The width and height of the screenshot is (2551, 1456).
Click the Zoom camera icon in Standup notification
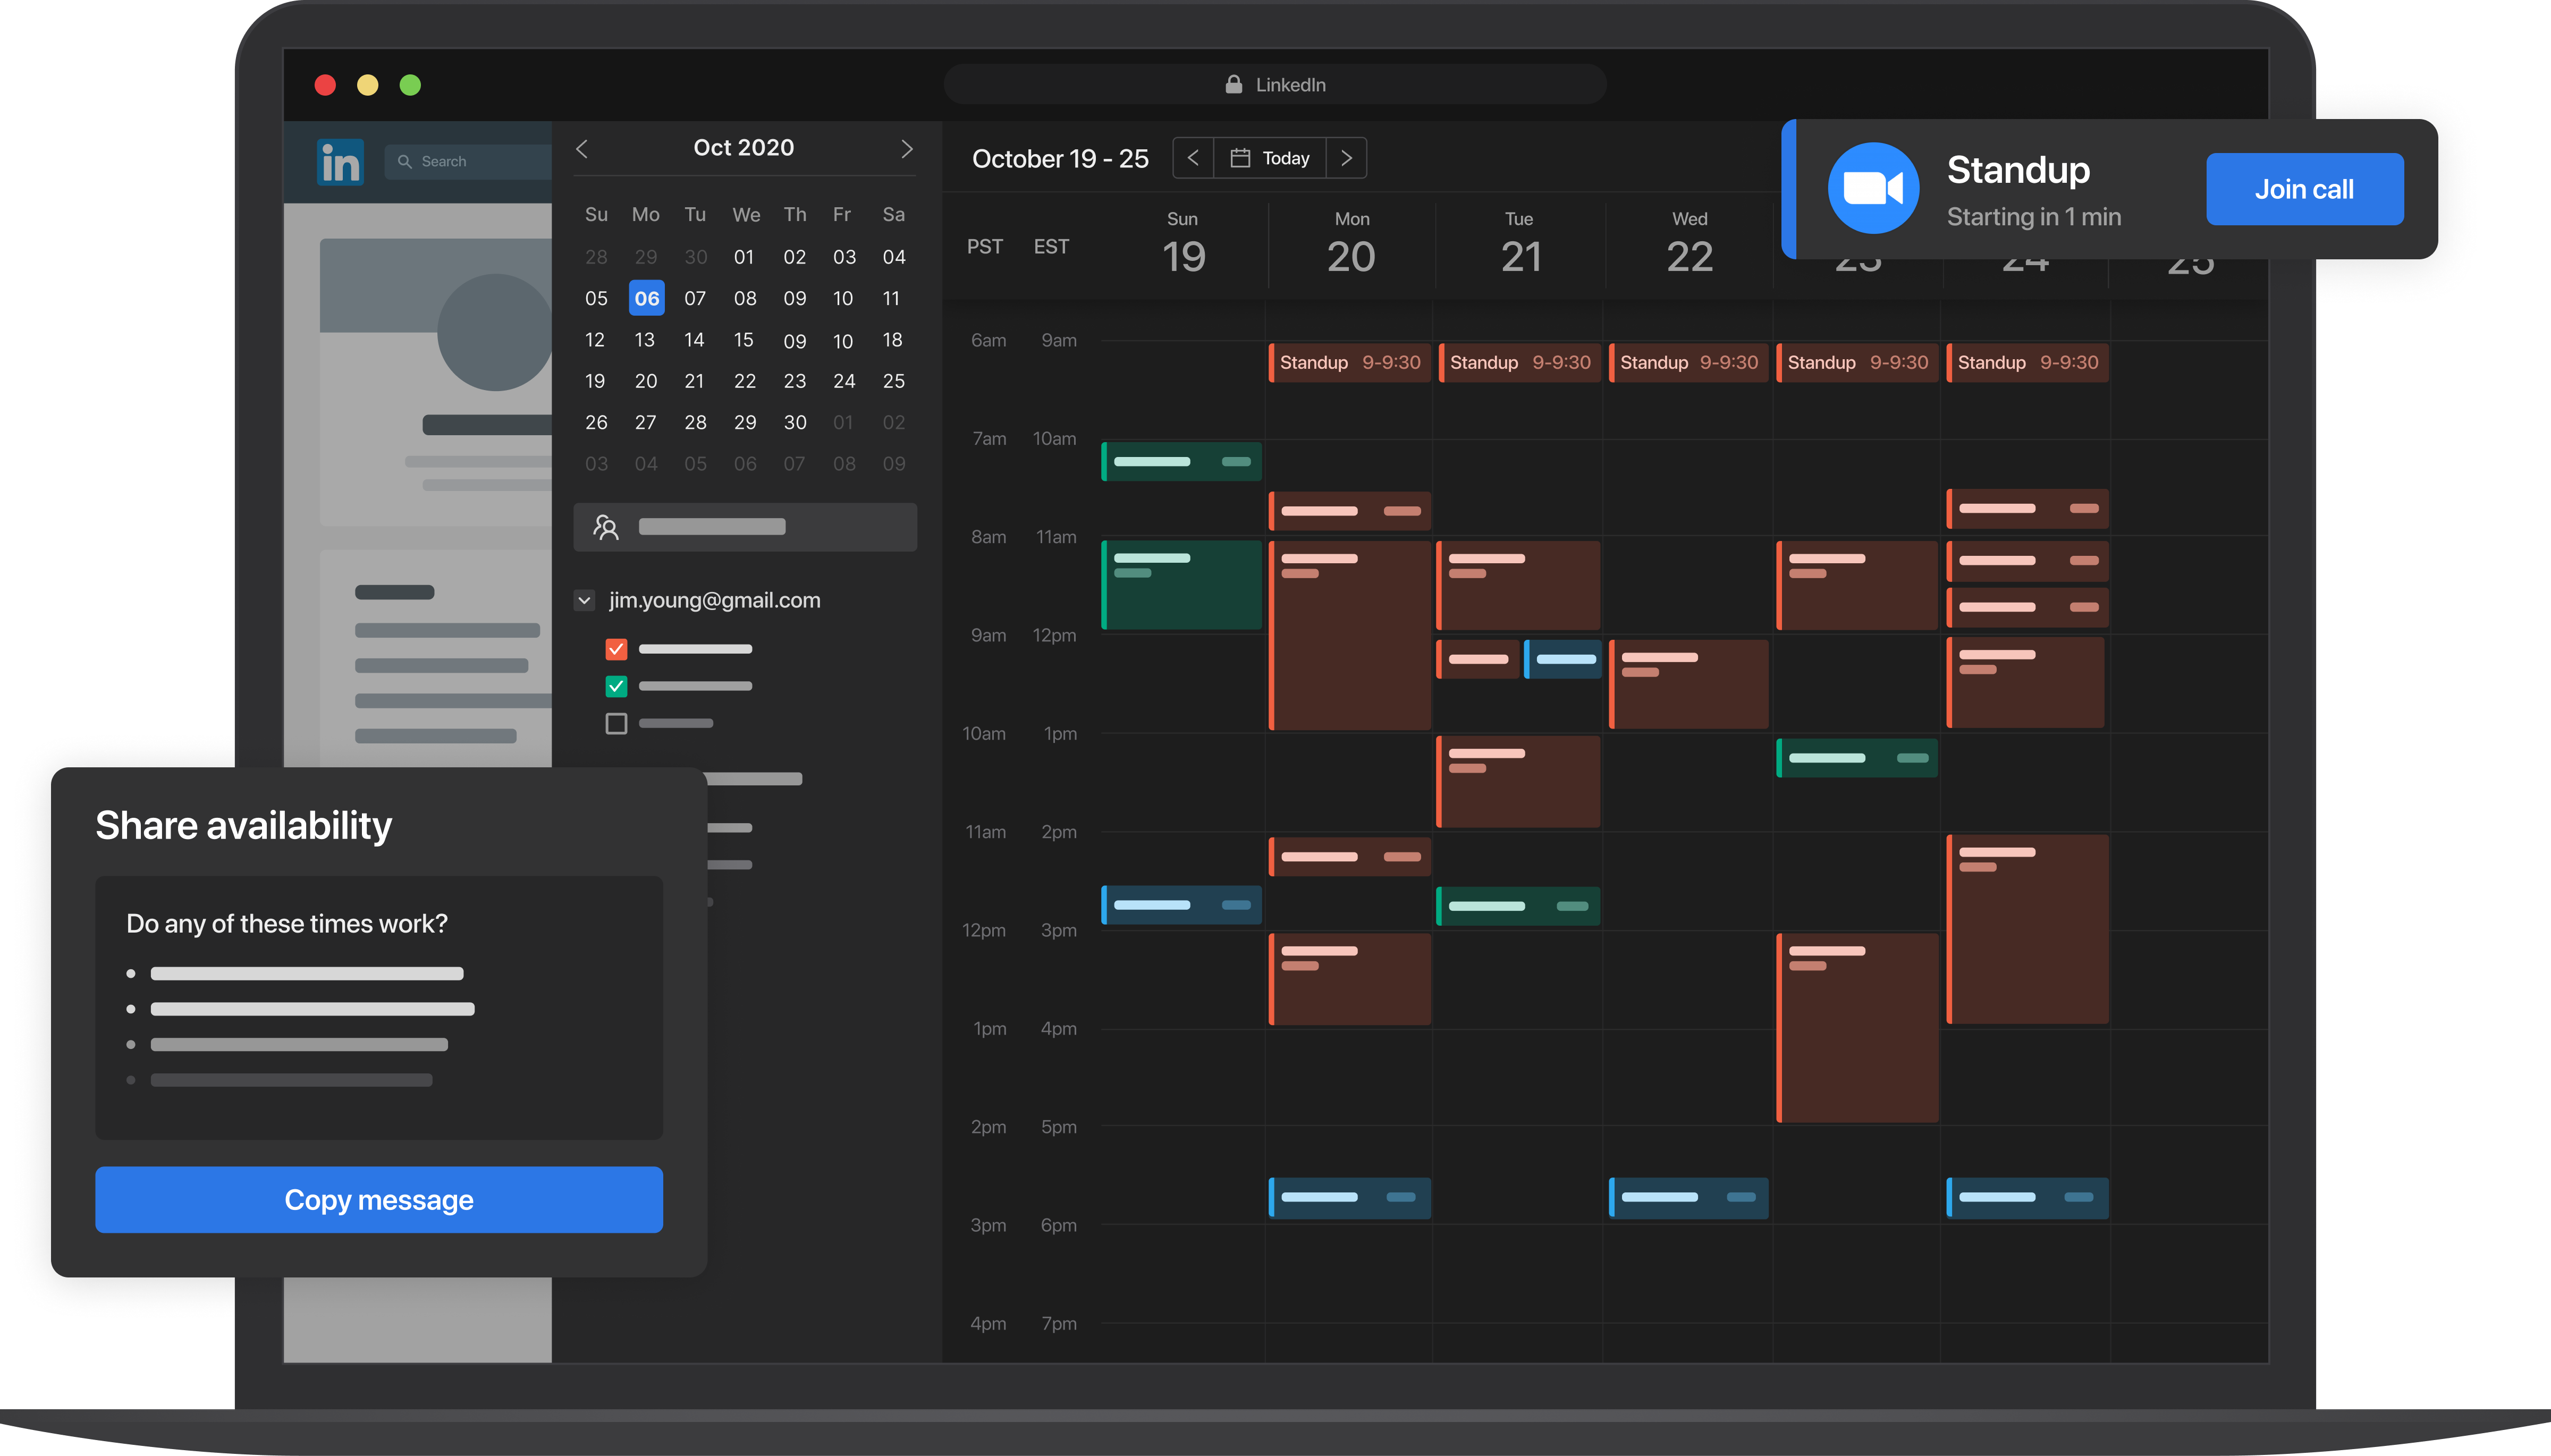1873,188
